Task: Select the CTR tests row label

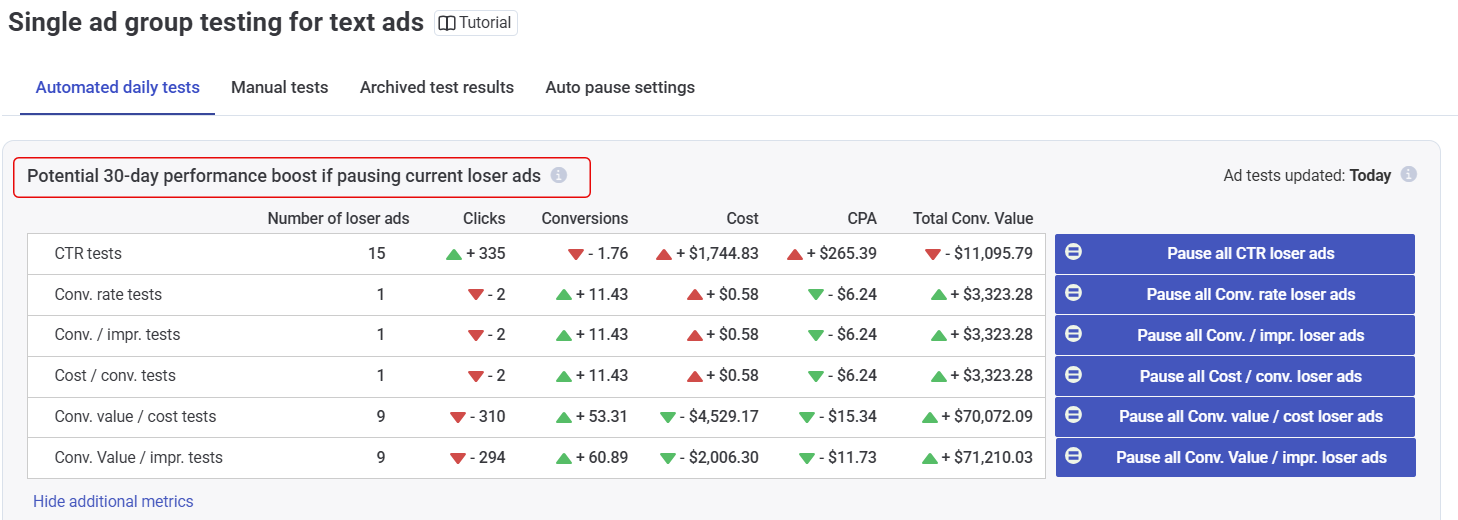Action: click(x=88, y=254)
